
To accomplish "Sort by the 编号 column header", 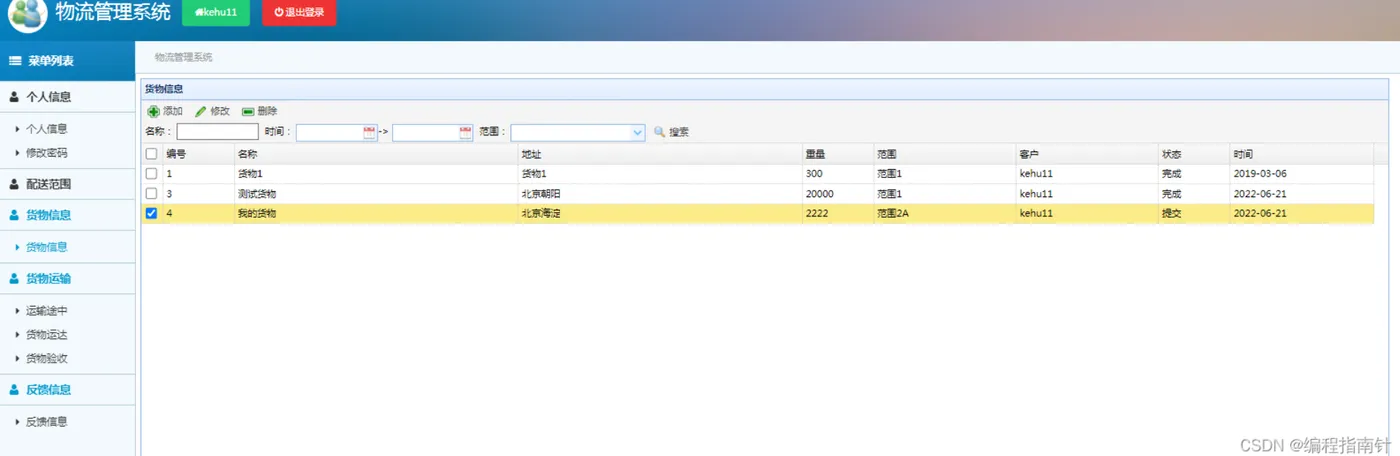I will (x=197, y=154).
